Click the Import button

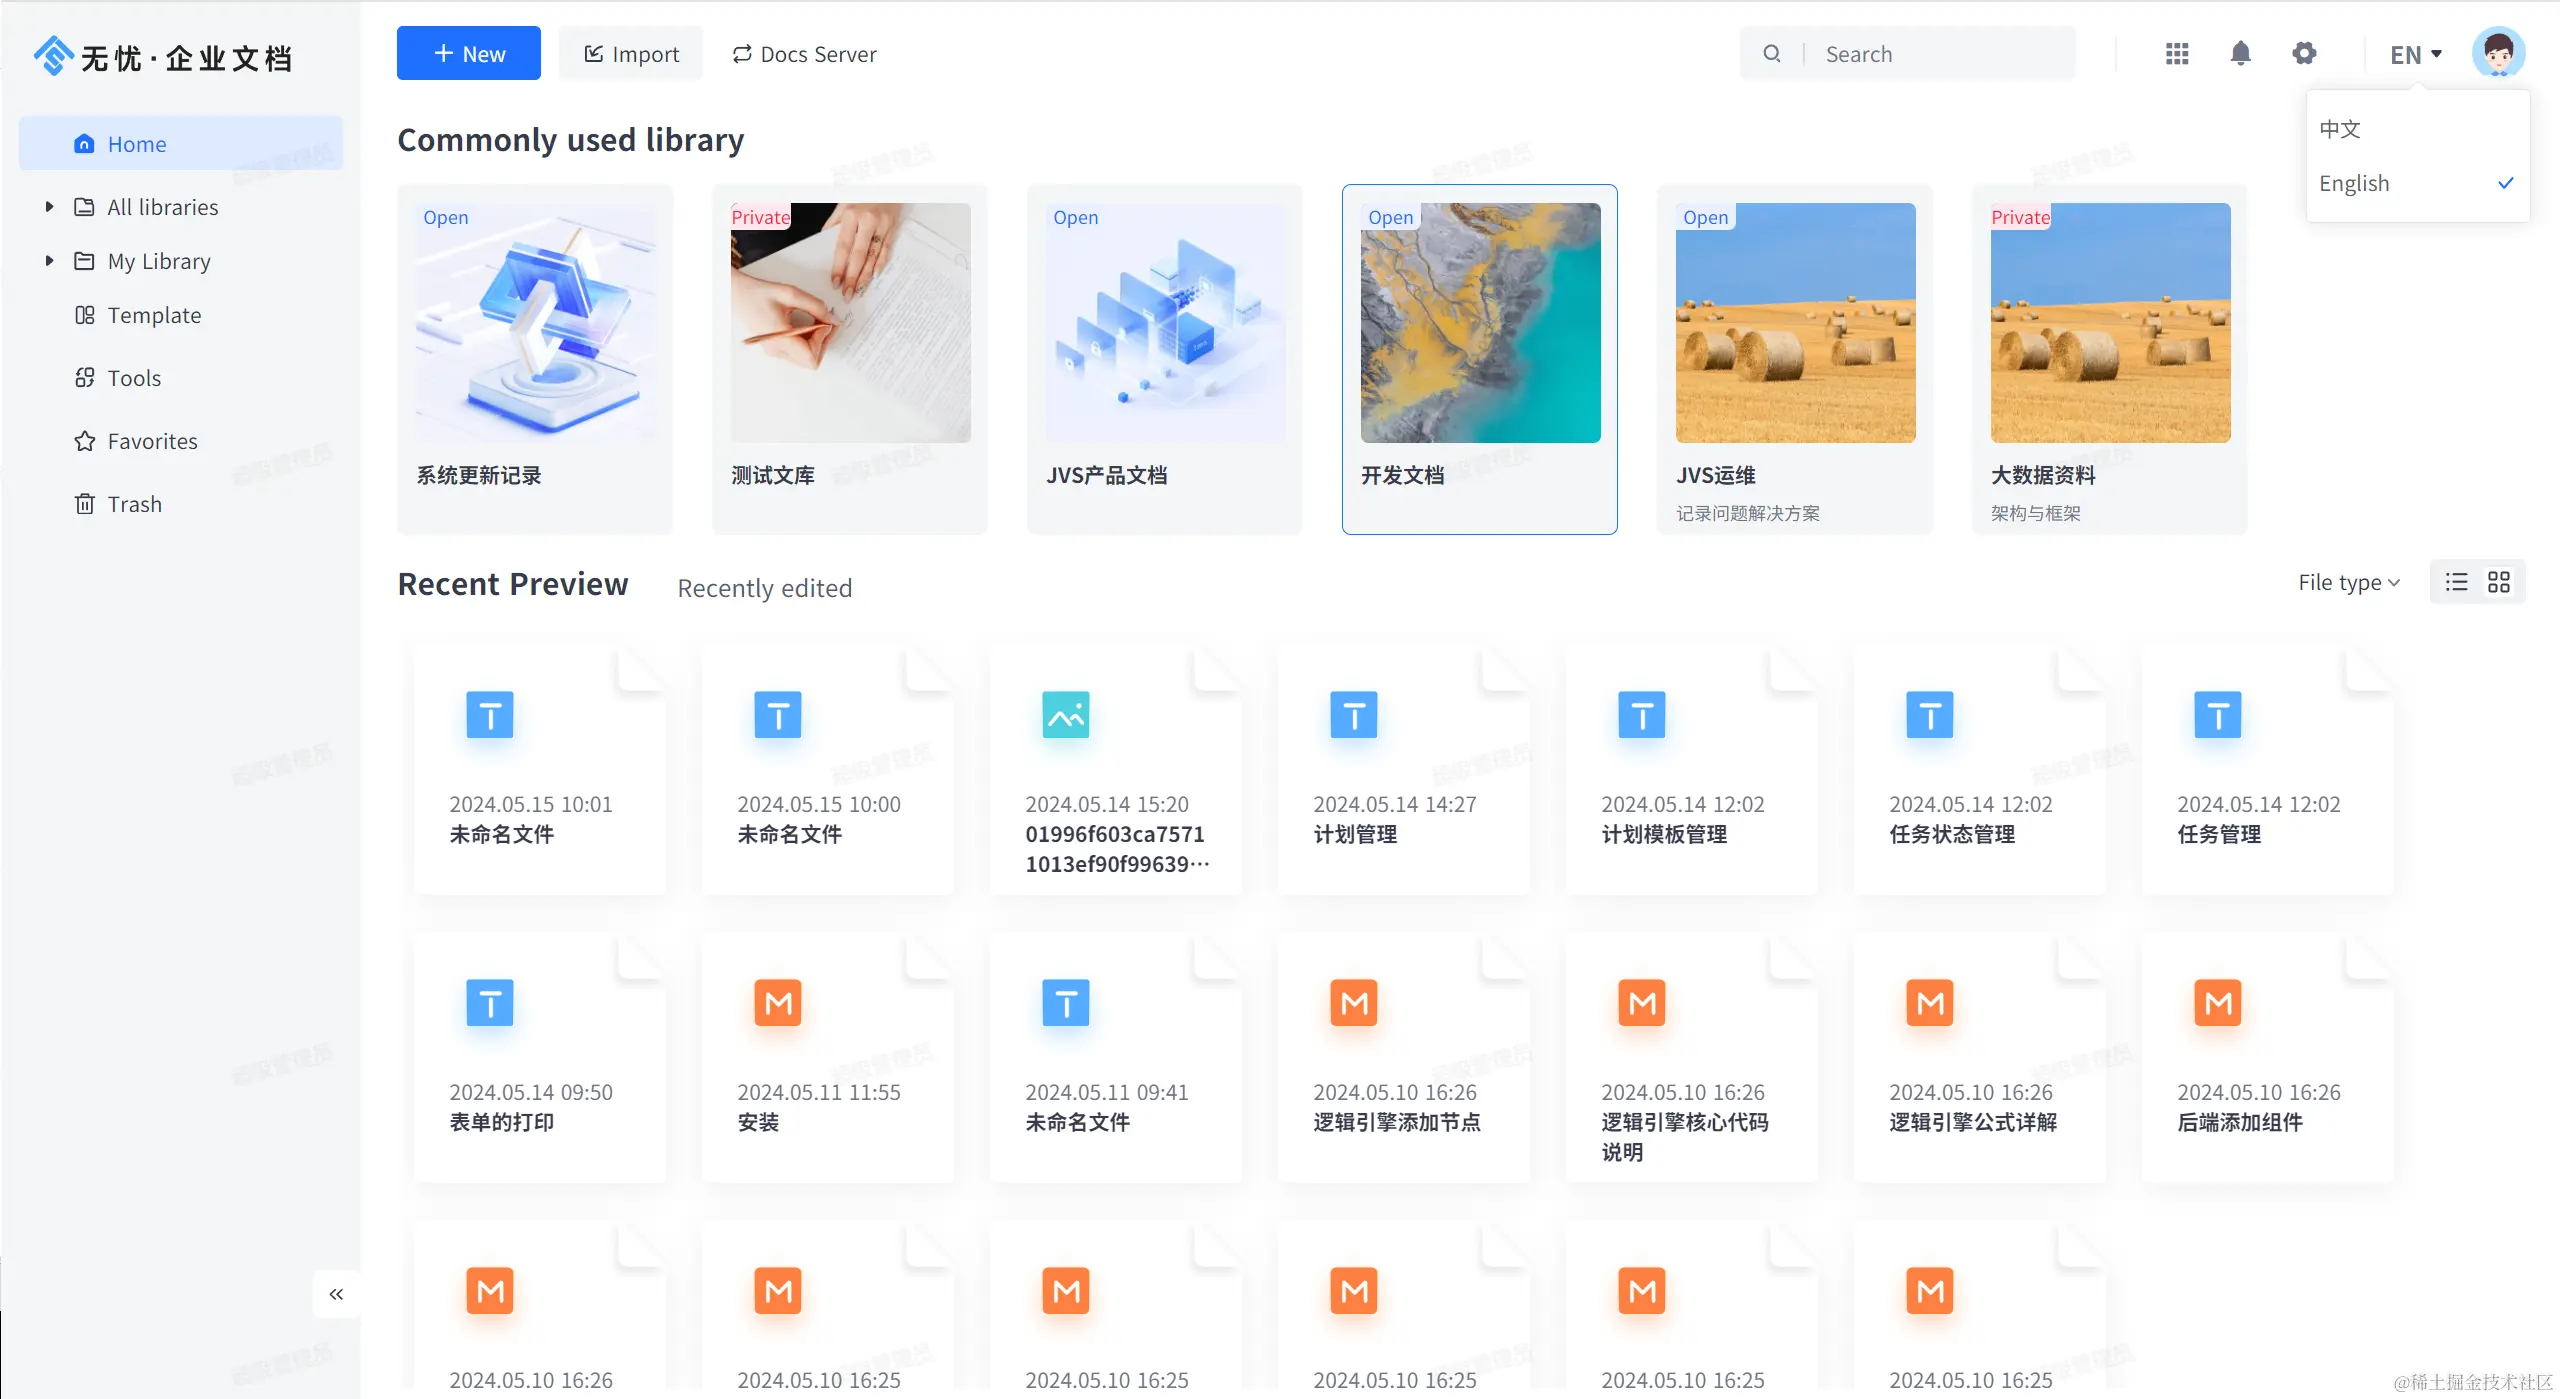pyautogui.click(x=631, y=54)
